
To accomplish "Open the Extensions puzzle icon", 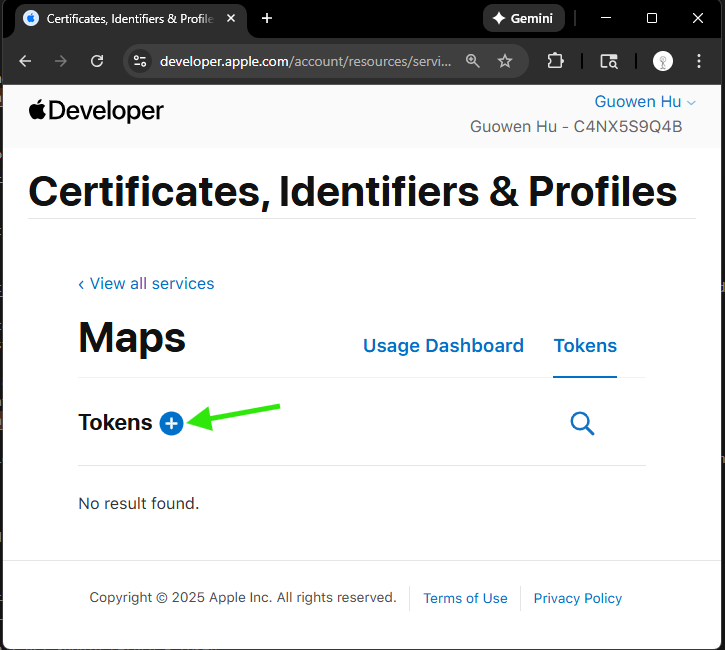I will (556, 61).
